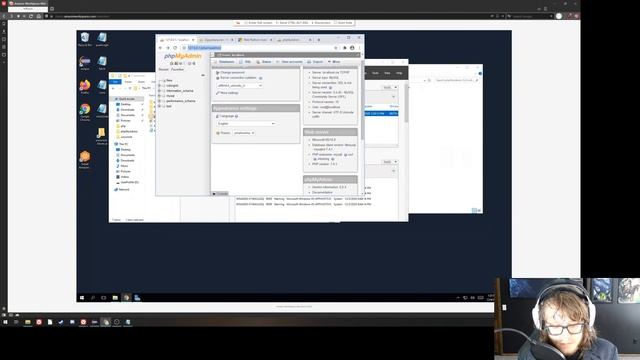Image resolution: width=640 pixels, height=360 pixels.
Task: Click the Change password link
Action: coord(232,72)
